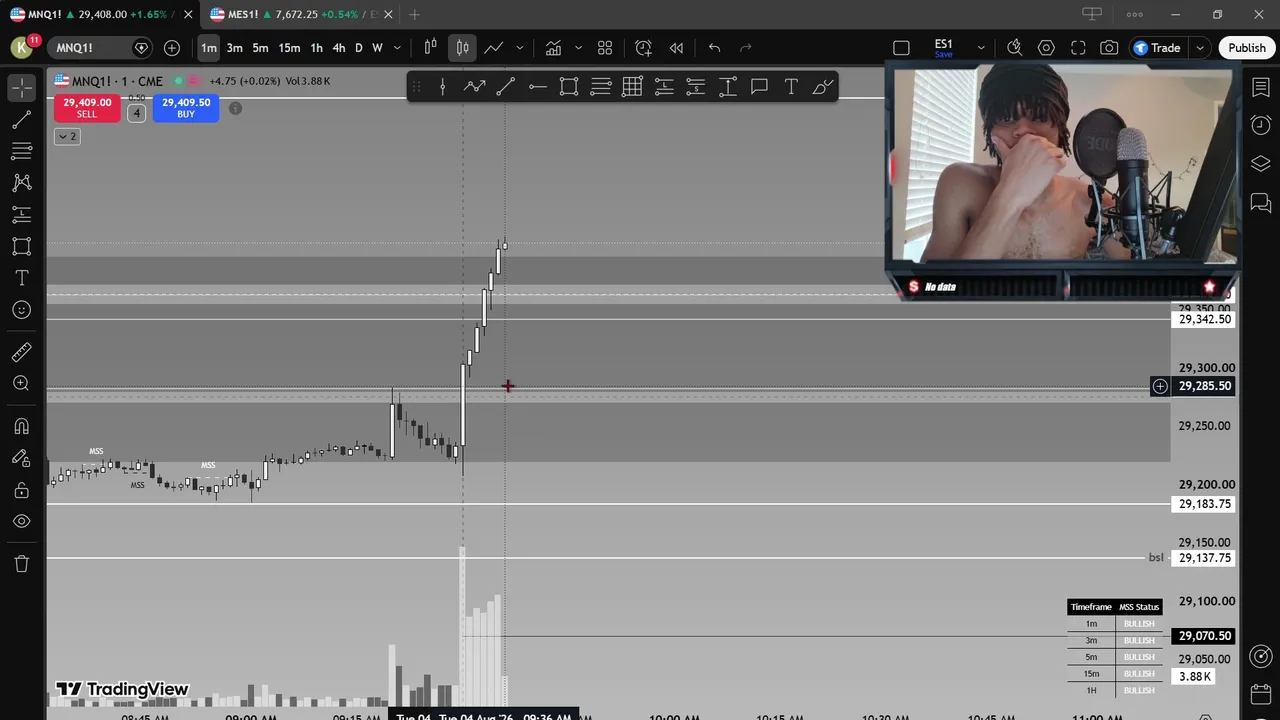Click the Trade button
This screenshot has width=1280, height=720.
tap(1157, 48)
